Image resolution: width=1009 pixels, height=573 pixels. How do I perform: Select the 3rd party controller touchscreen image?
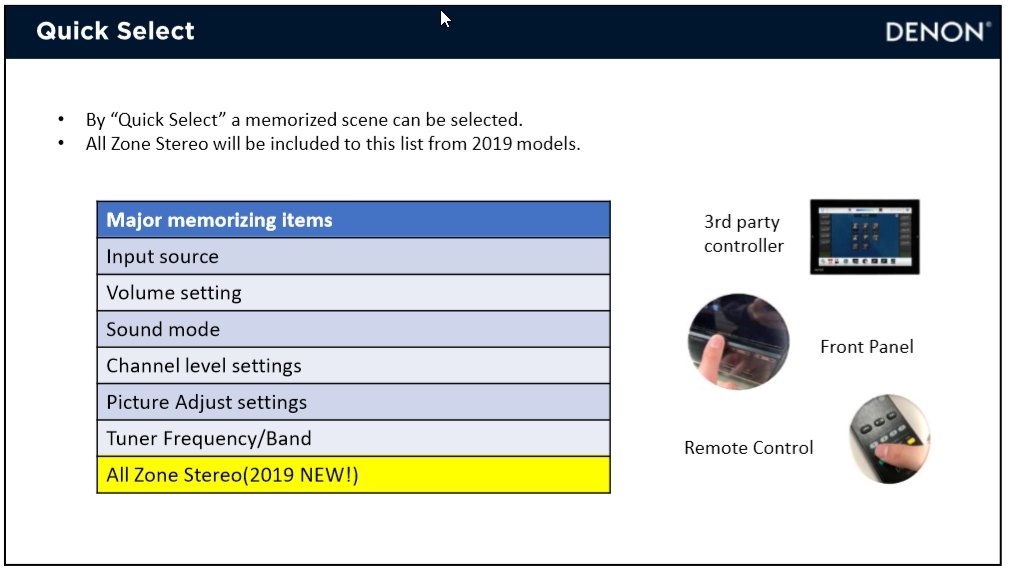pyautogui.click(x=864, y=237)
